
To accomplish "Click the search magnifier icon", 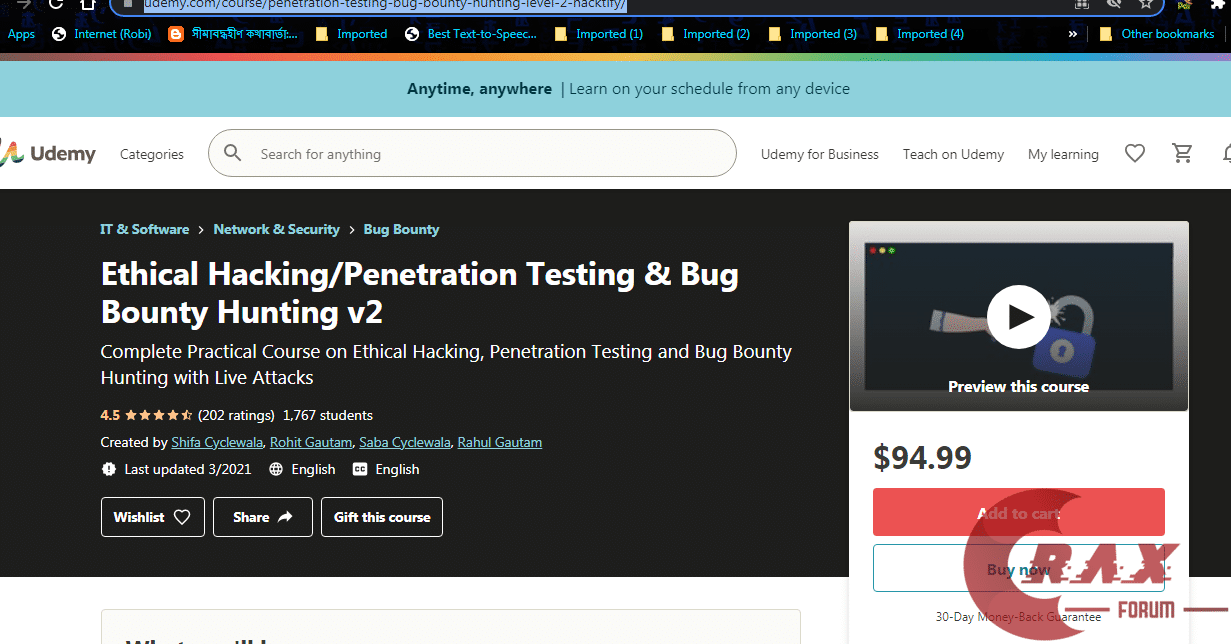I will click(233, 153).
